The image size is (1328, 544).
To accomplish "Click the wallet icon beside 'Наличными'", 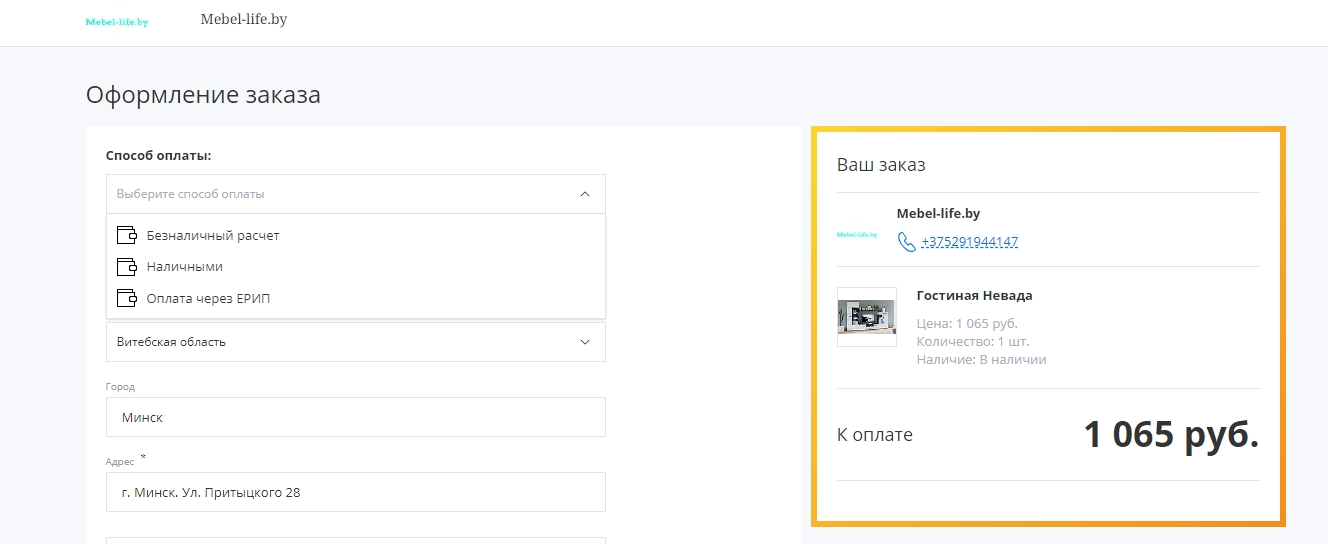I will click(x=126, y=267).
